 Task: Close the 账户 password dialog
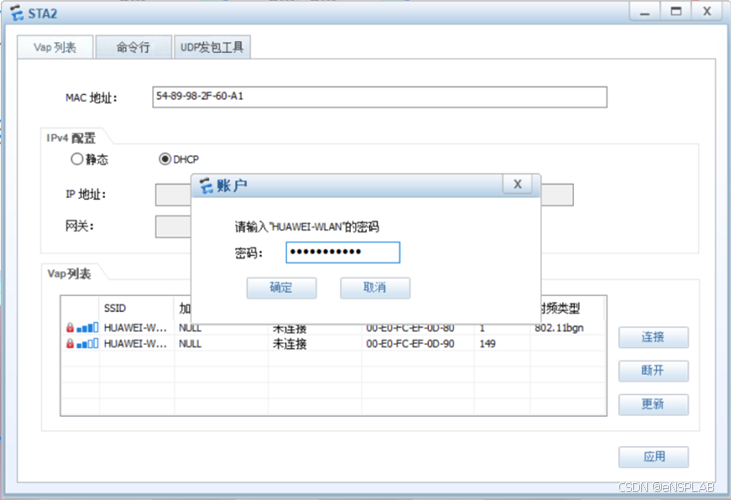517,185
